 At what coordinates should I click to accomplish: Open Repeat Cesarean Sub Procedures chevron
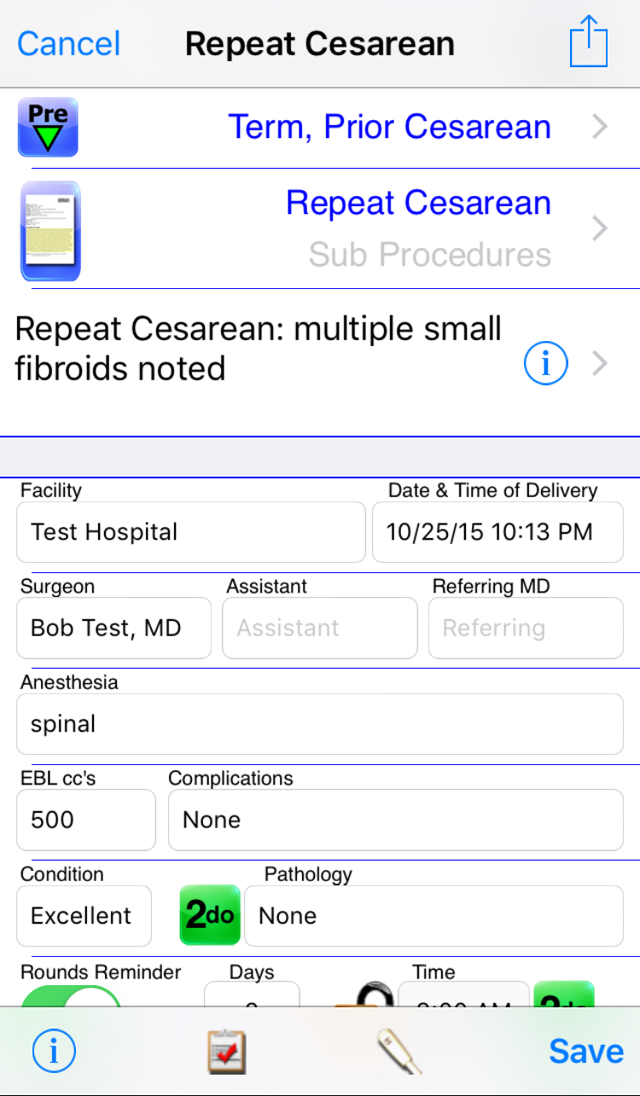pos(600,229)
